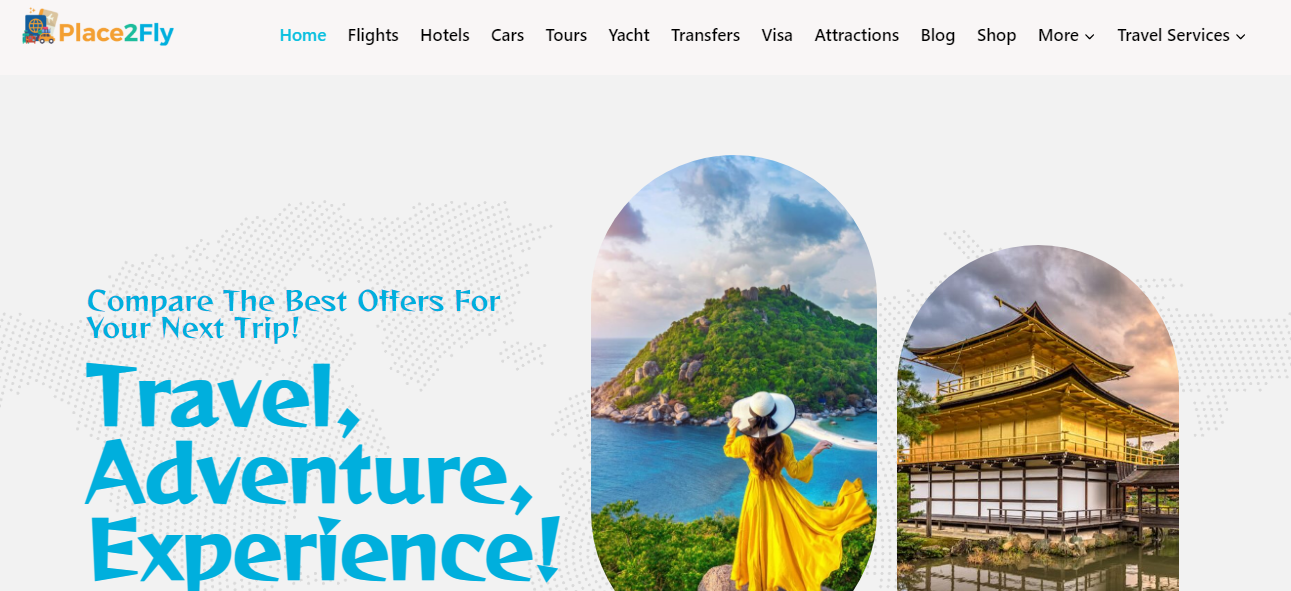The height and width of the screenshot is (591, 1291).
Task: Go to the Shop page
Action: (996, 35)
